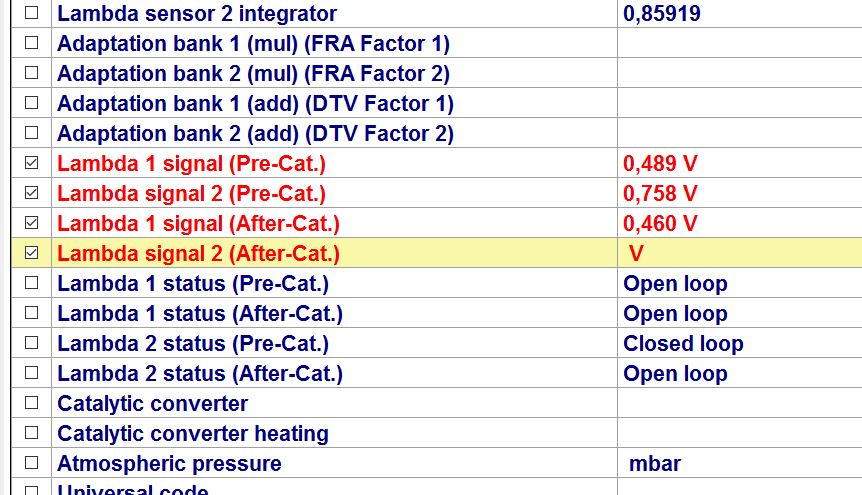Uncheck Lambda 1 signal (Pre-Cat.) checkbox
The width and height of the screenshot is (862, 495).
32,163
